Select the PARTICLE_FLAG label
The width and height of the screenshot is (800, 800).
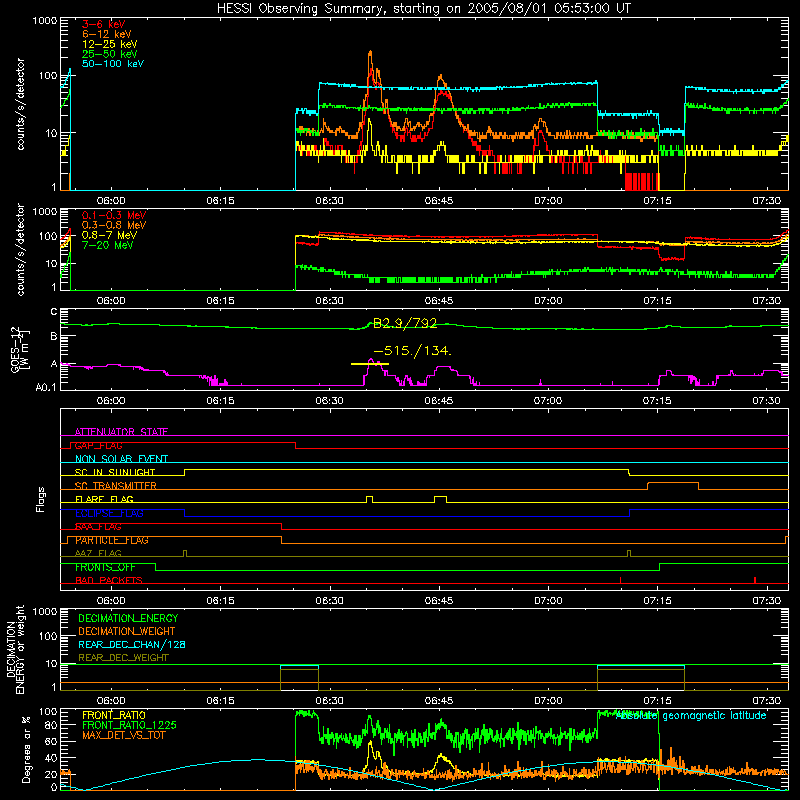click(x=112, y=540)
